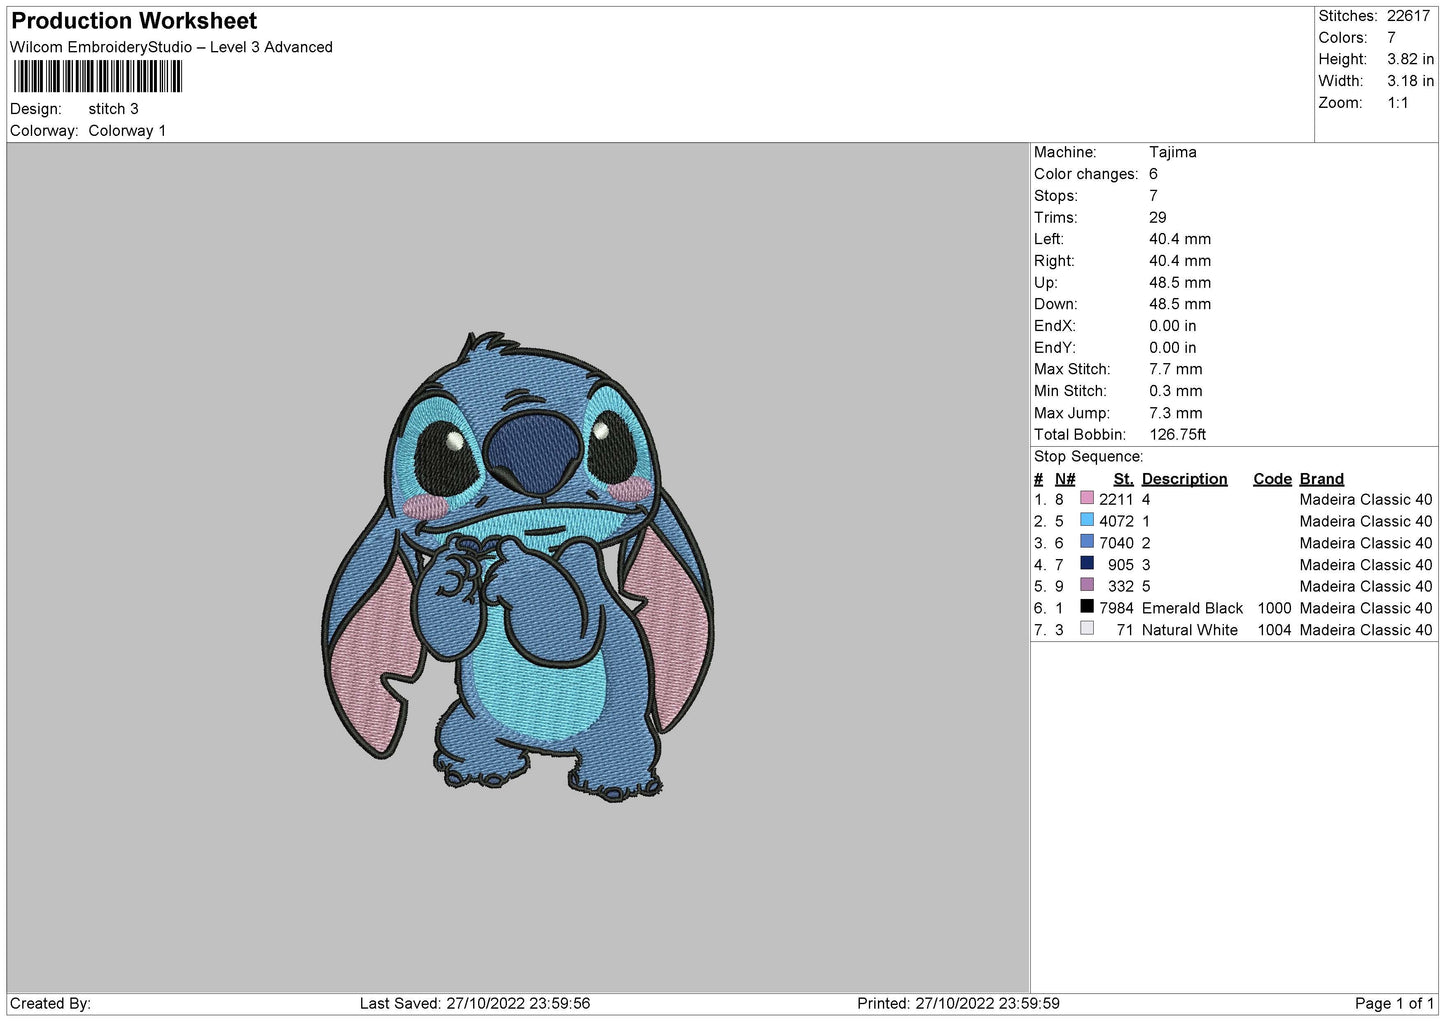The image size is (1445, 1021).
Task: Click the pink swatch for thread 2211
Action: pos(1087,498)
